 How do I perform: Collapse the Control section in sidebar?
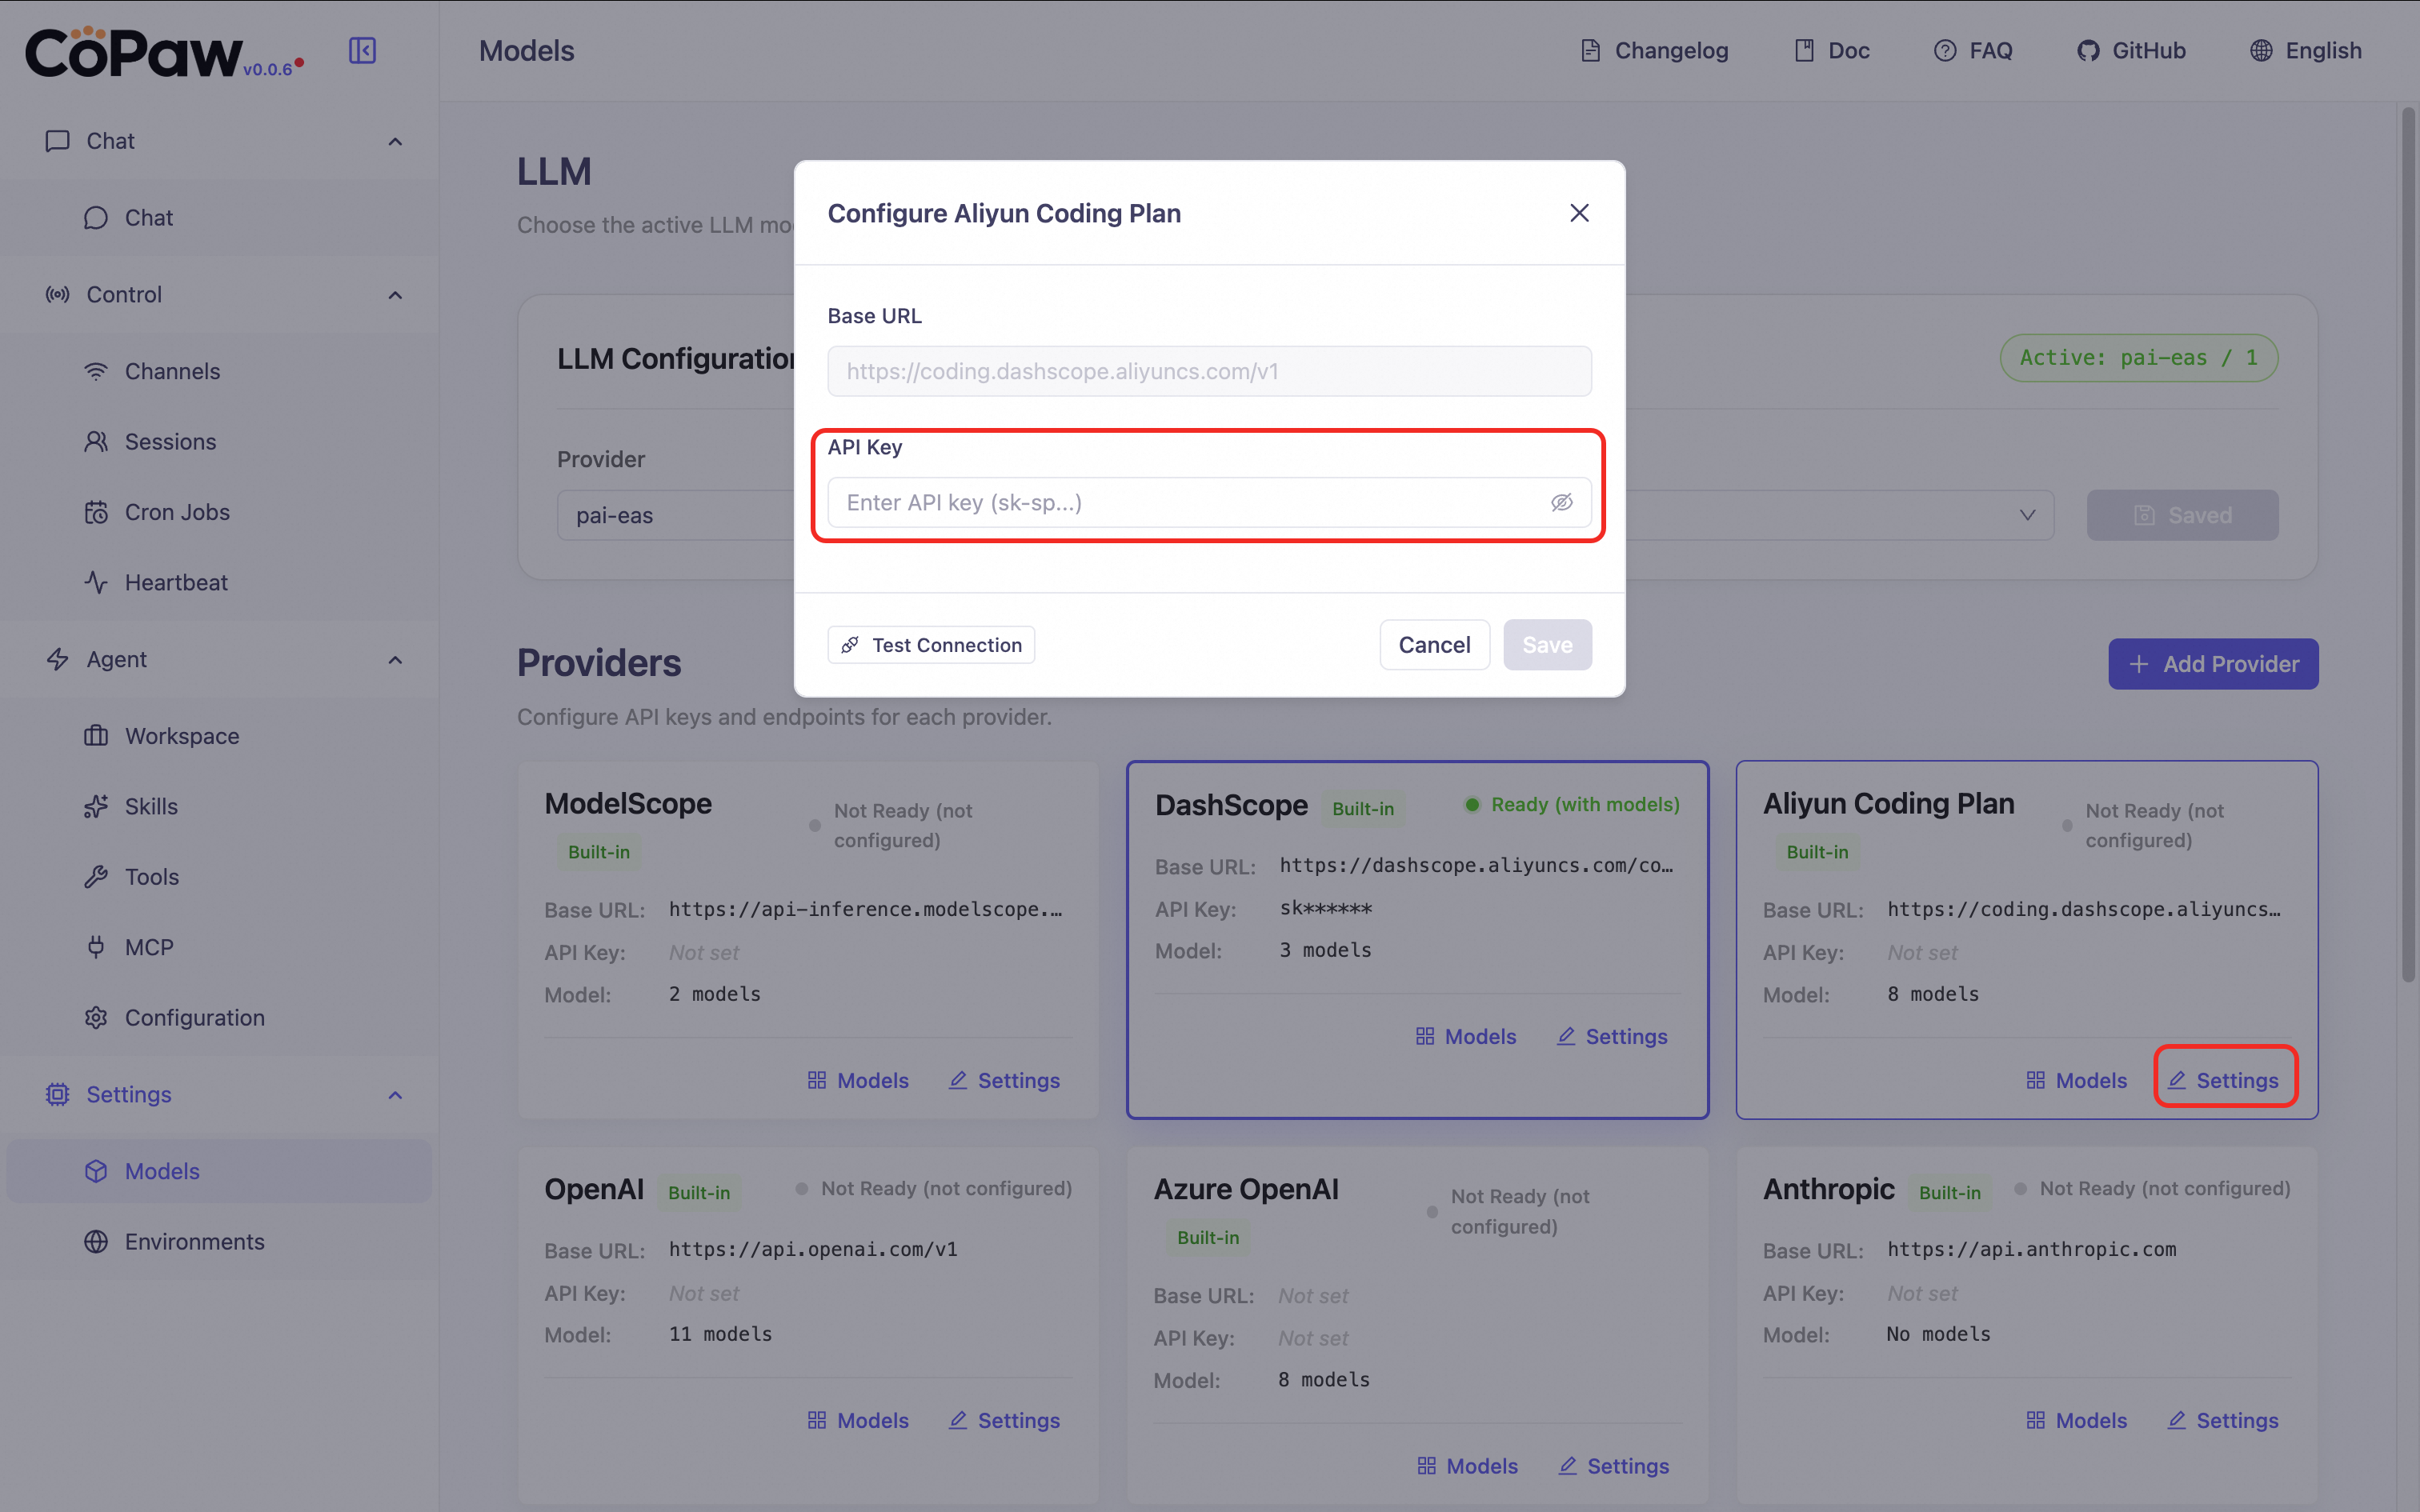(395, 295)
